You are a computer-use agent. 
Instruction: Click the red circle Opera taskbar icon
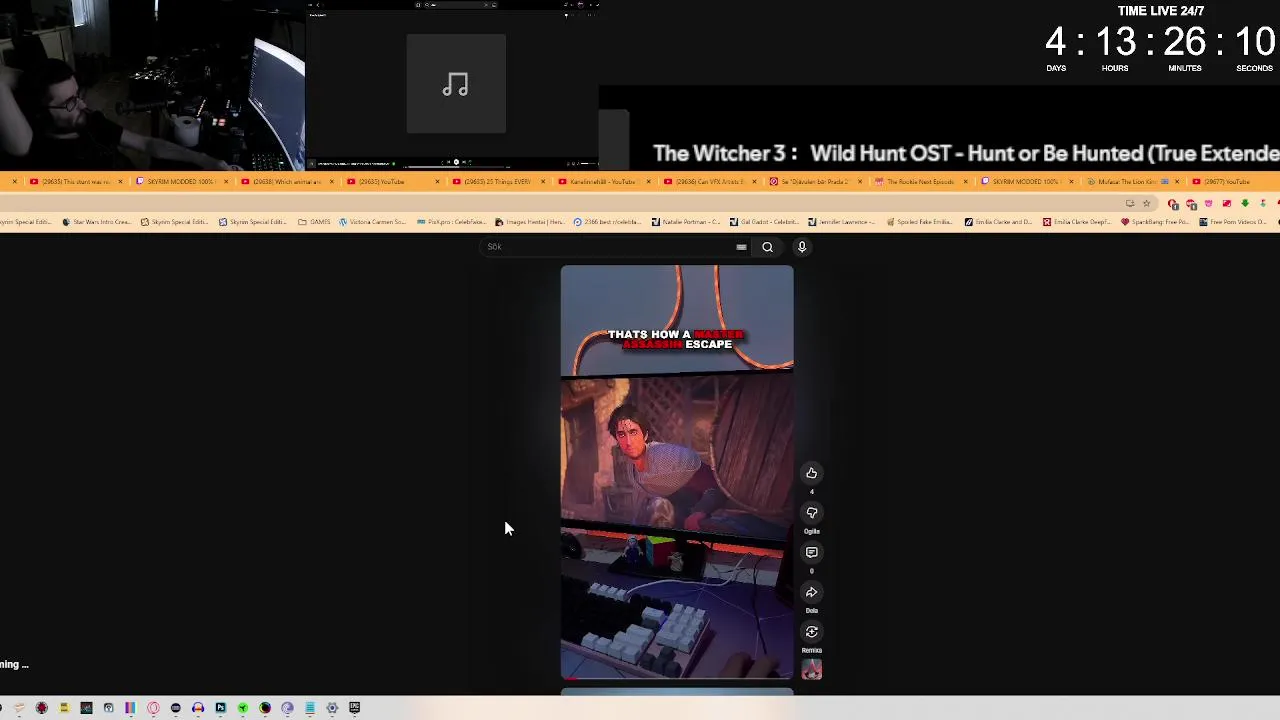pyautogui.click(x=153, y=708)
